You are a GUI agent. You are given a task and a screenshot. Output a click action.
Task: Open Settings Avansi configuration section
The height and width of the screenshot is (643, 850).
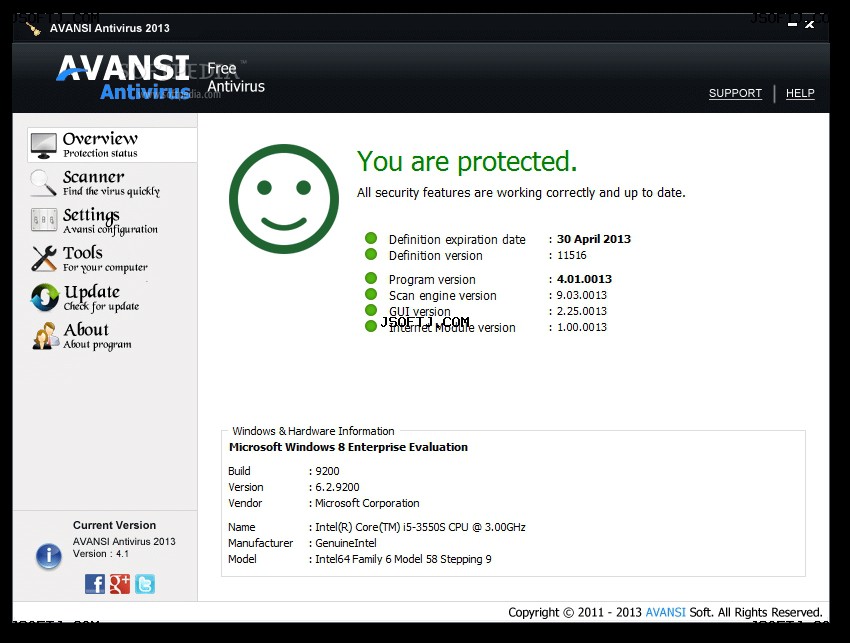coord(112,221)
